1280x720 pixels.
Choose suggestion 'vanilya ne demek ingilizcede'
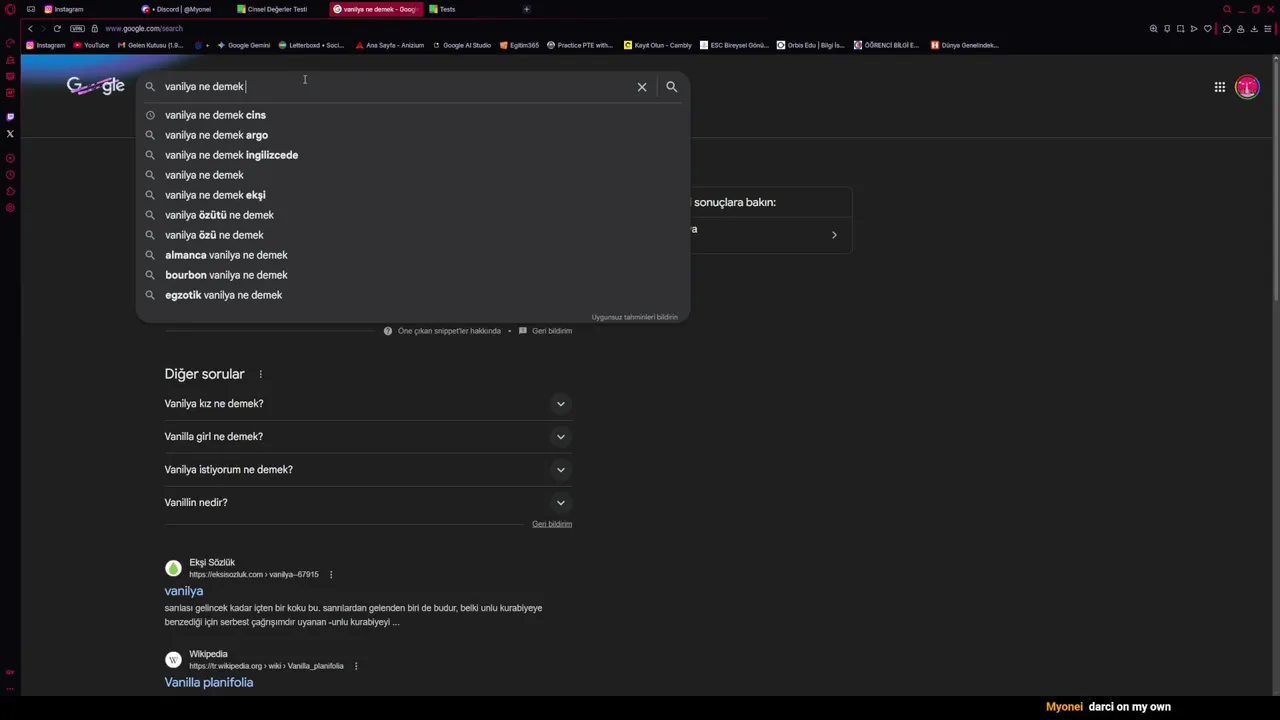tap(412, 155)
